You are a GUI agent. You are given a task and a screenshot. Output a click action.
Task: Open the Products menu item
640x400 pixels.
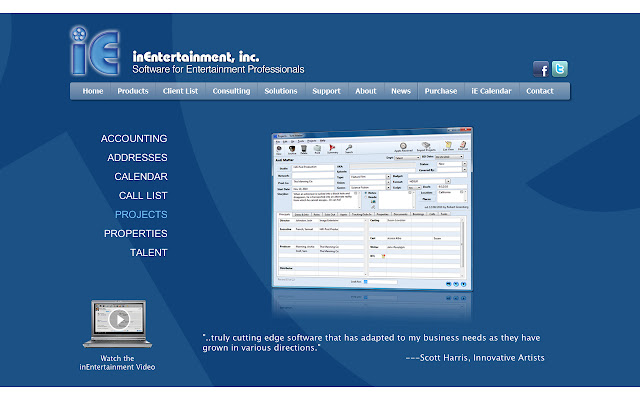tap(133, 91)
